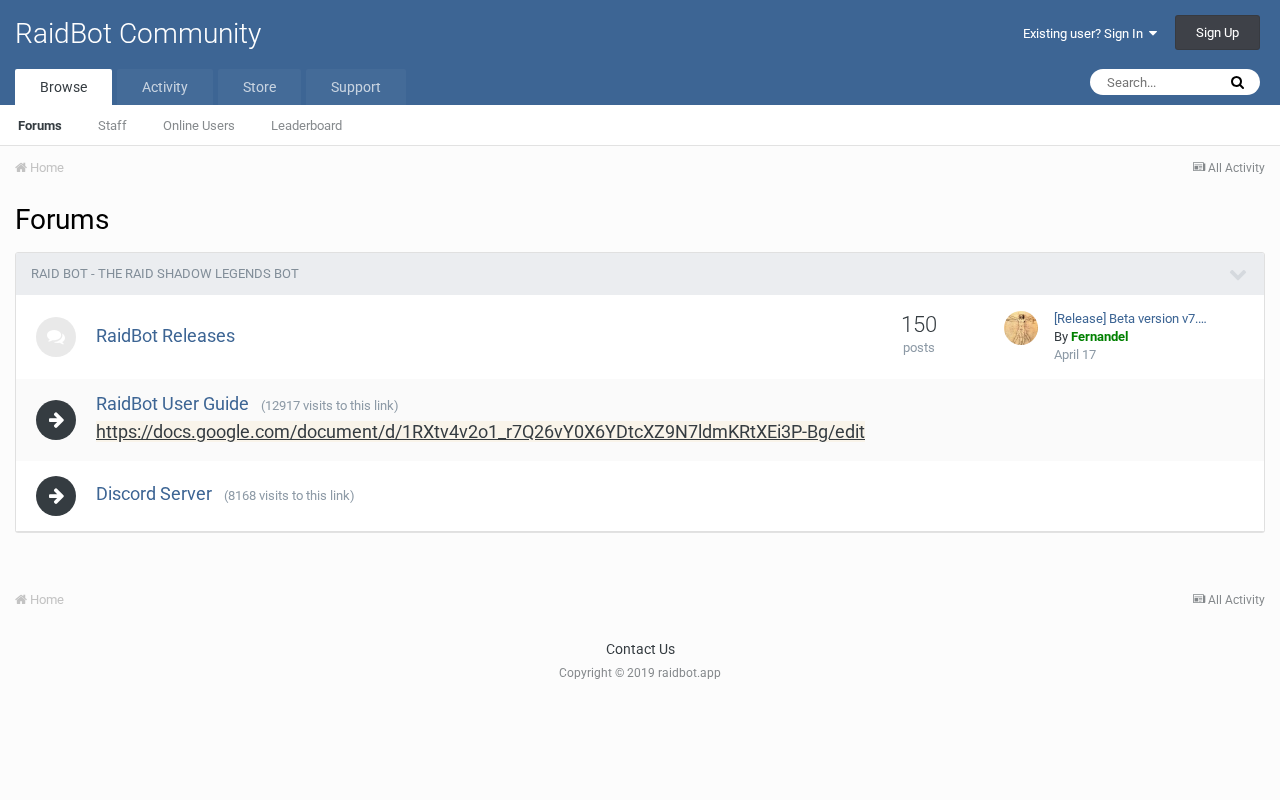Open the bottom All Activity link

point(1229,600)
